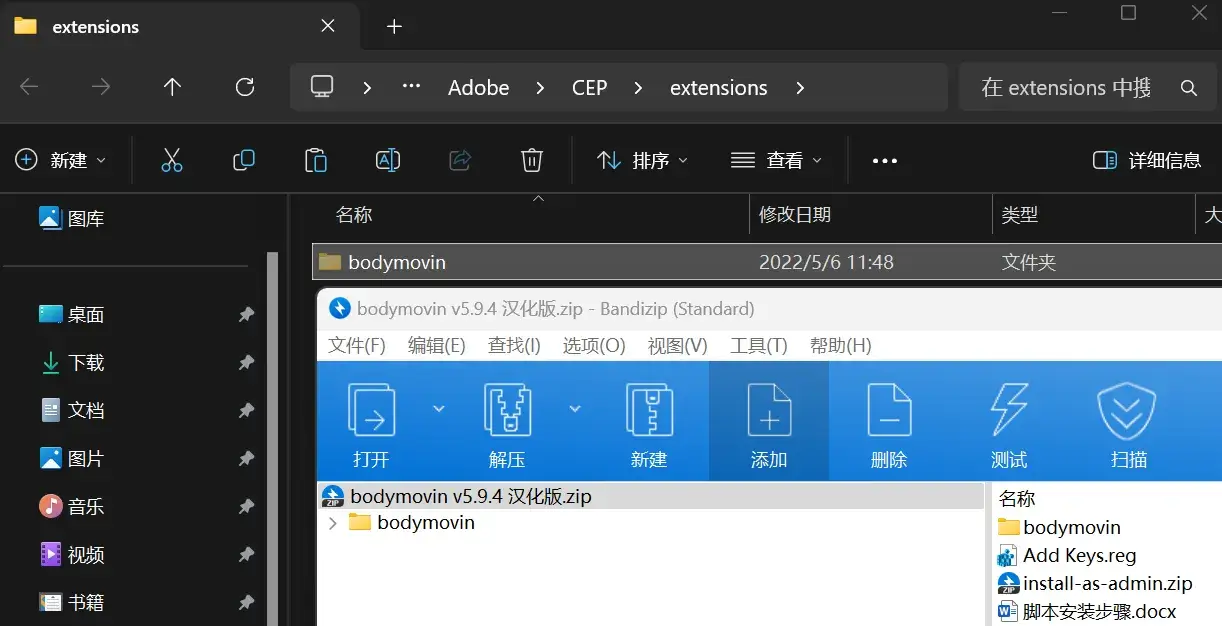Click the pin icon beside 音乐
This screenshot has width=1222, height=626.
[246, 507]
